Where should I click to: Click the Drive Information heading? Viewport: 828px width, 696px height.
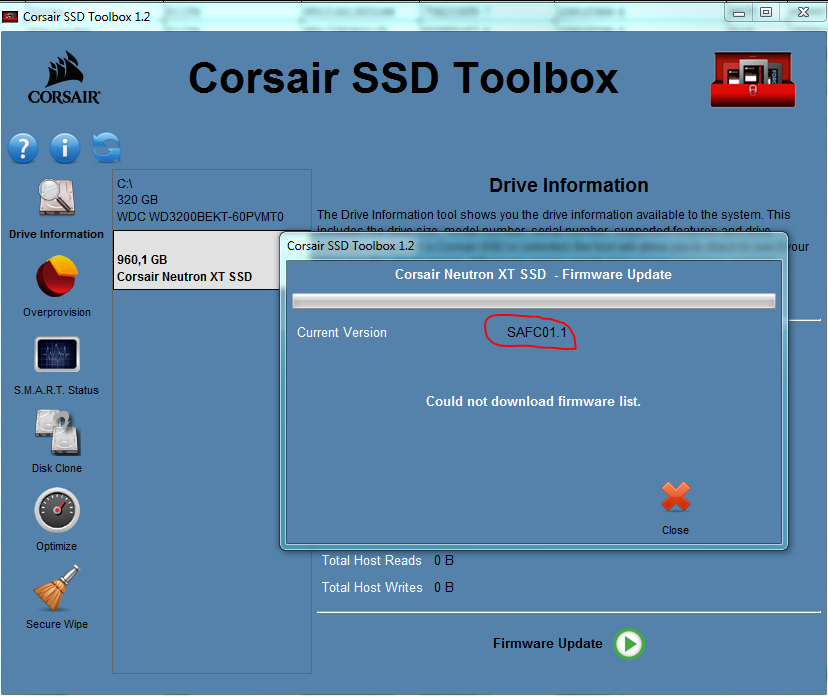pos(569,185)
